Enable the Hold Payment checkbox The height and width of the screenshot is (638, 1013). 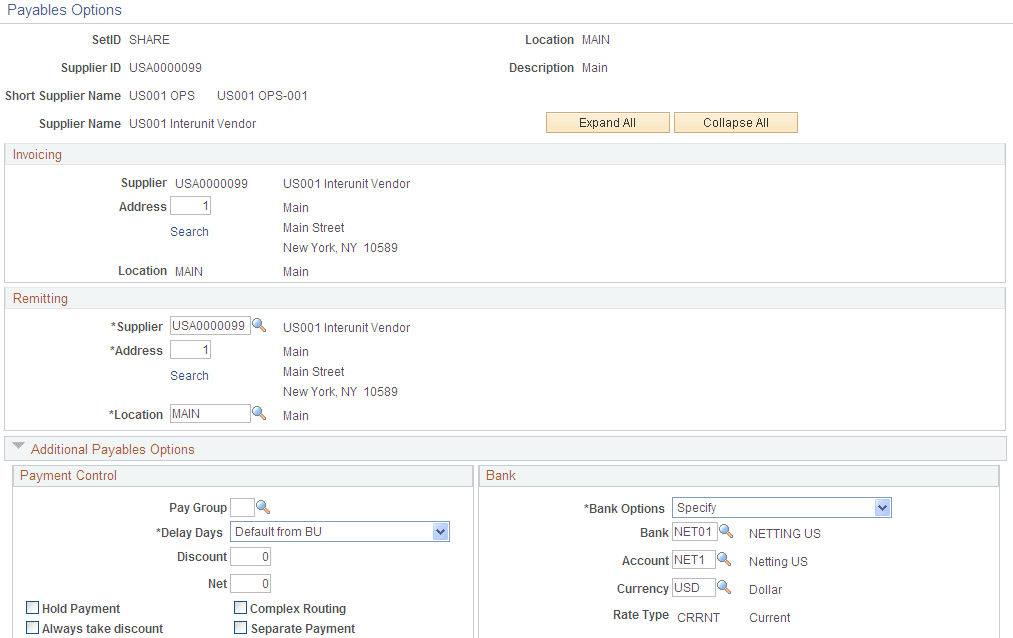tap(32, 607)
